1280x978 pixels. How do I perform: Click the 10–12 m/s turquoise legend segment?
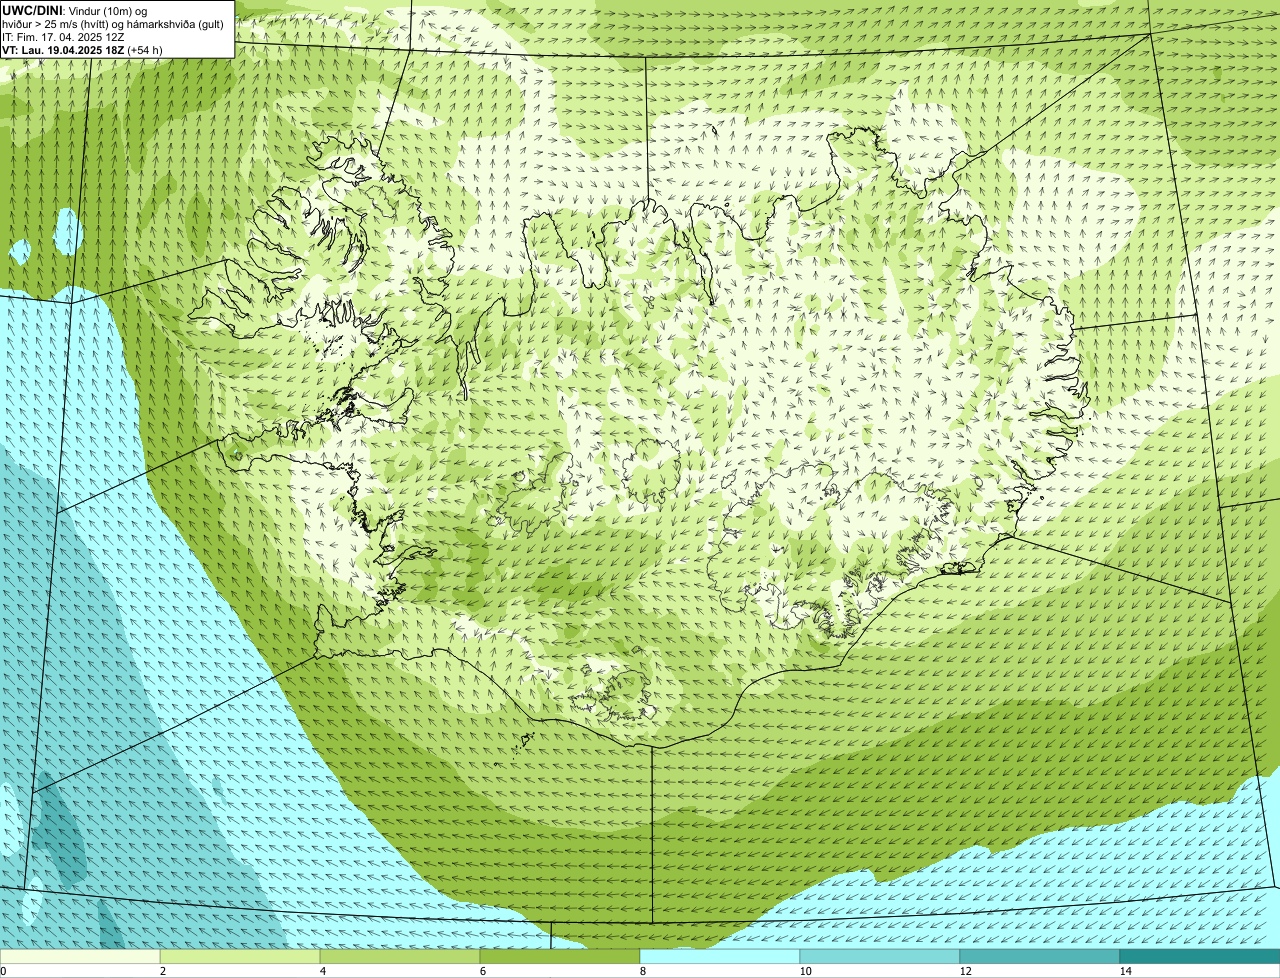point(880,956)
